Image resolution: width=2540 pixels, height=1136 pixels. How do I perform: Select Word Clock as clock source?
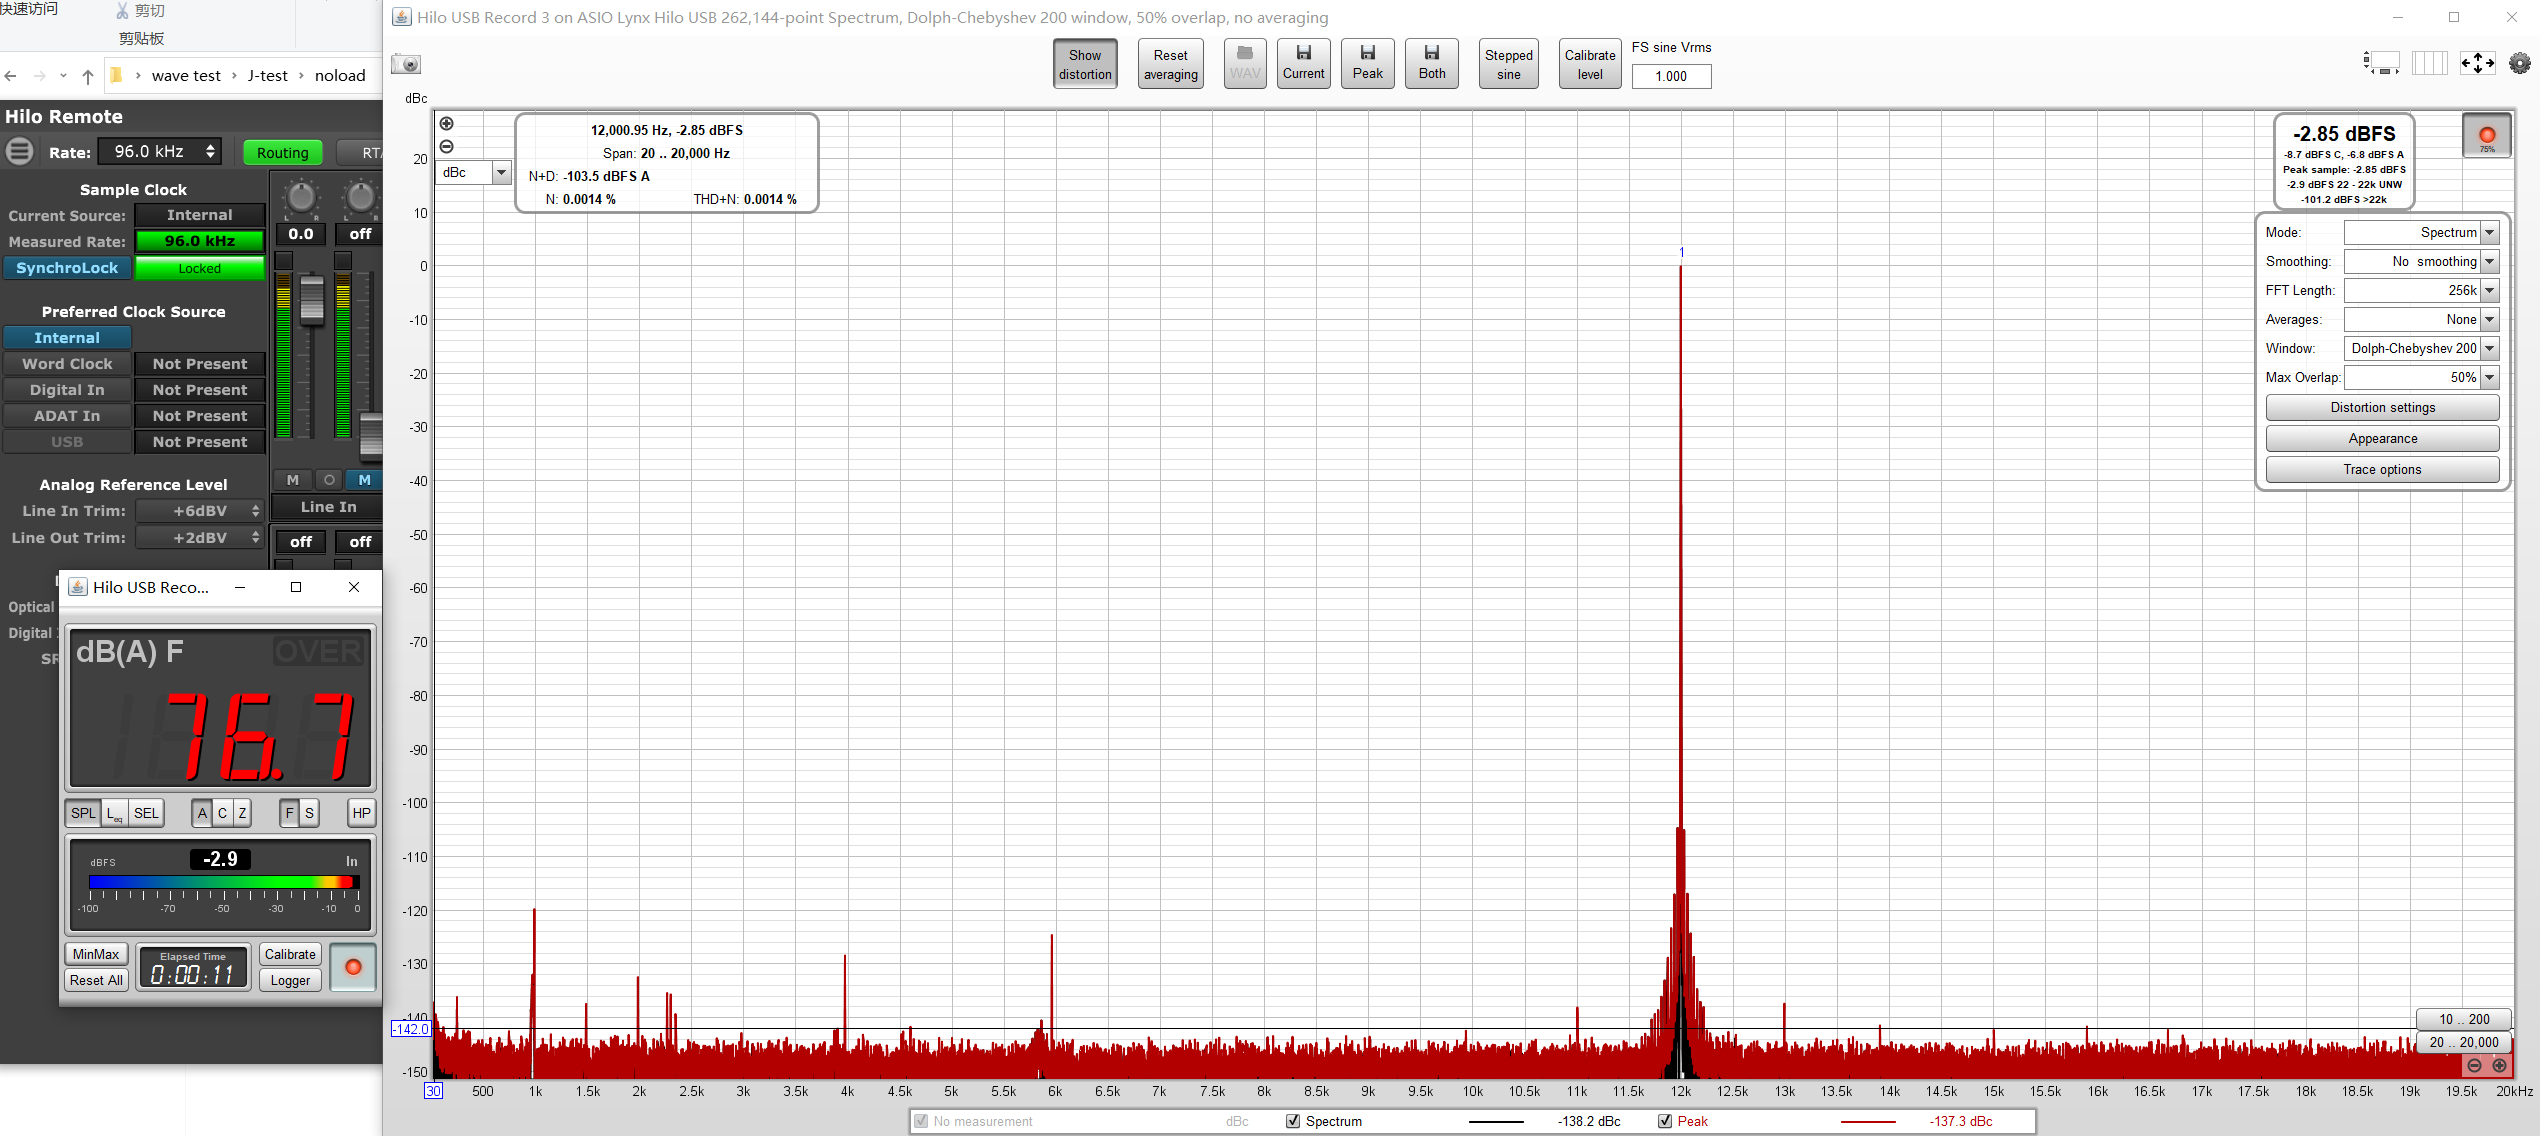[x=67, y=364]
